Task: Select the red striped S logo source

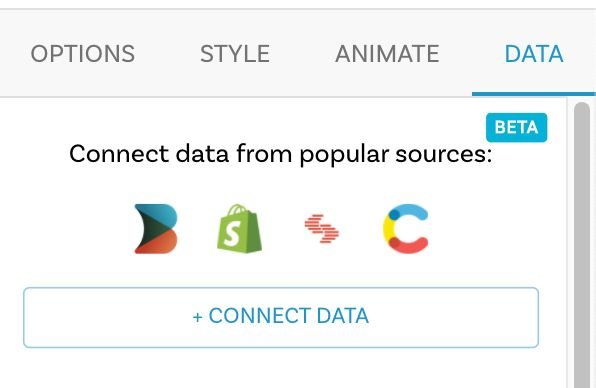Action: (x=322, y=228)
